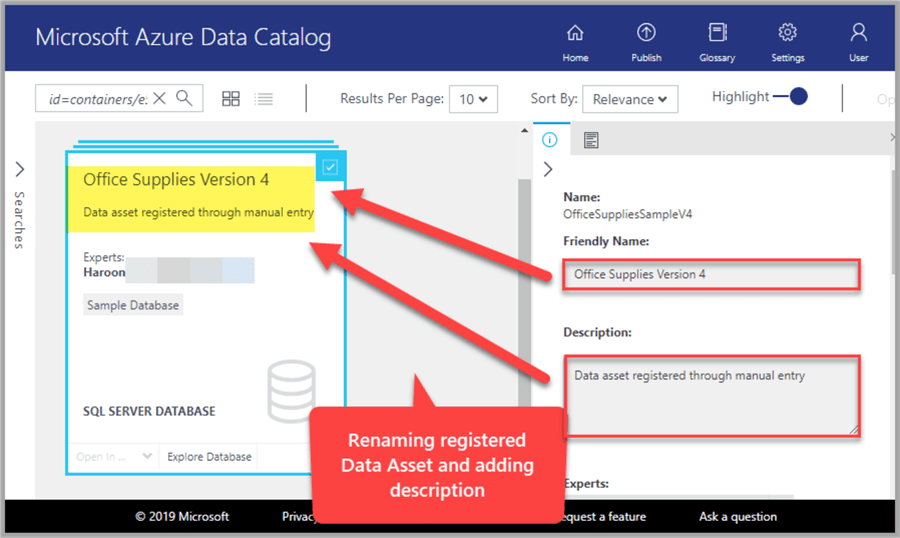Viewport: 900px width, 538px height.
Task: Switch results to list view
Action: click(264, 99)
